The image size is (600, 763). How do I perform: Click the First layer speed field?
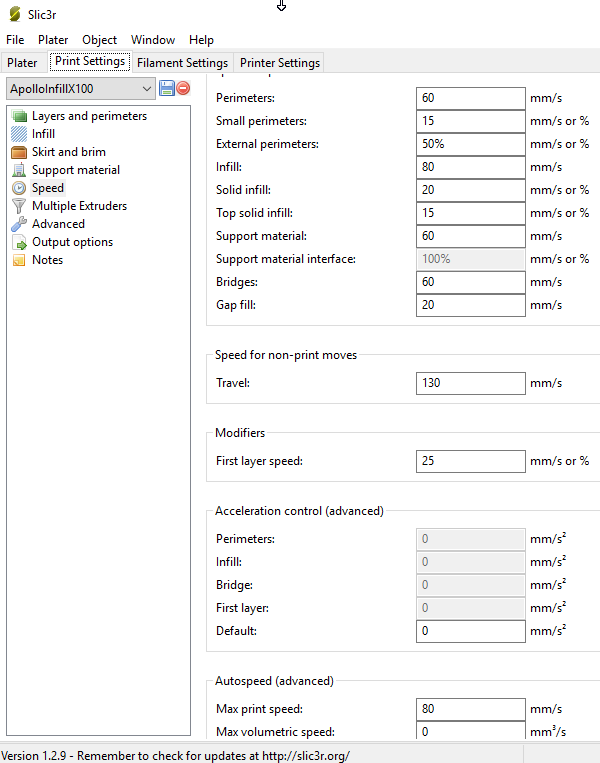[470, 461]
